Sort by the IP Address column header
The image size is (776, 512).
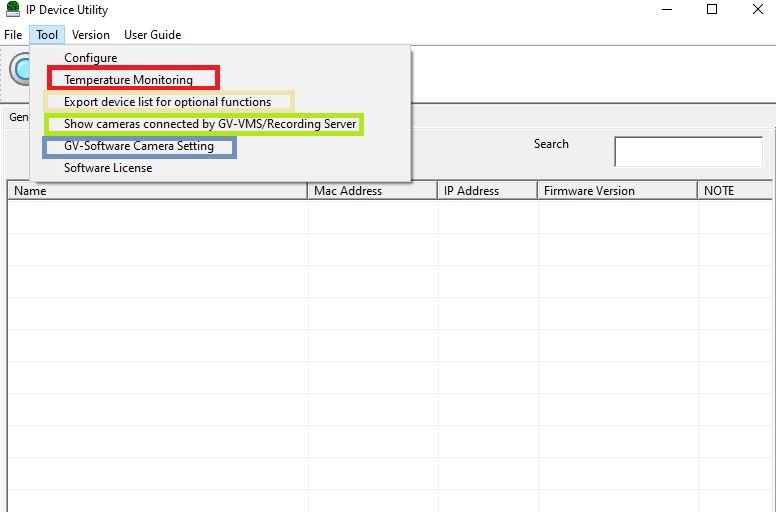[x=487, y=191]
